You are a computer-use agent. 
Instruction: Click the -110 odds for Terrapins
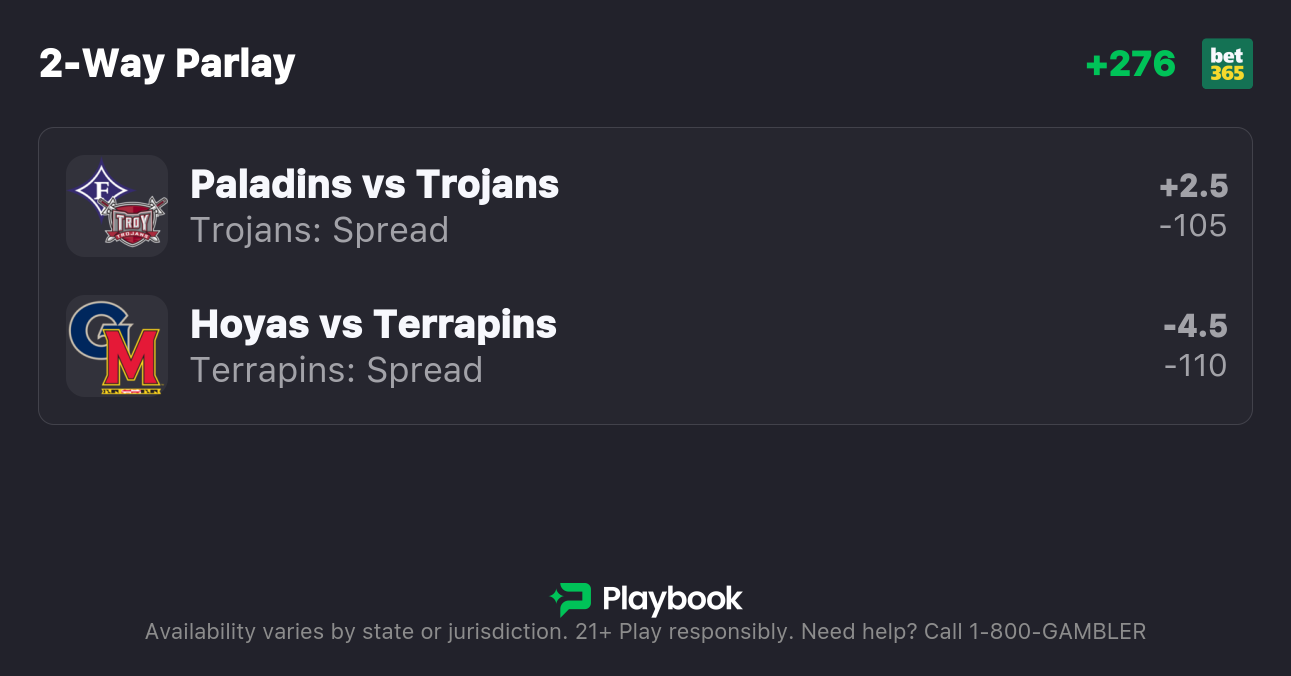pos(1195,366)
